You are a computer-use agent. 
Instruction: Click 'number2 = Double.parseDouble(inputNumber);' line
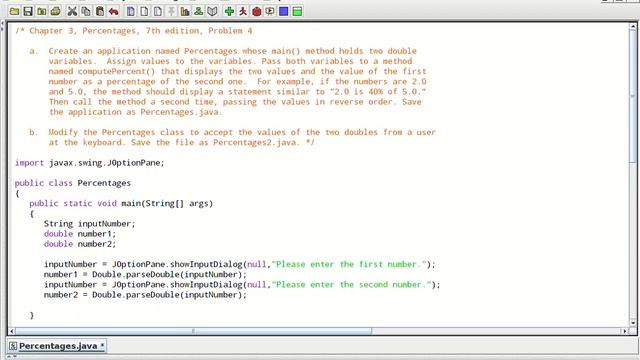tap(145, 295)
